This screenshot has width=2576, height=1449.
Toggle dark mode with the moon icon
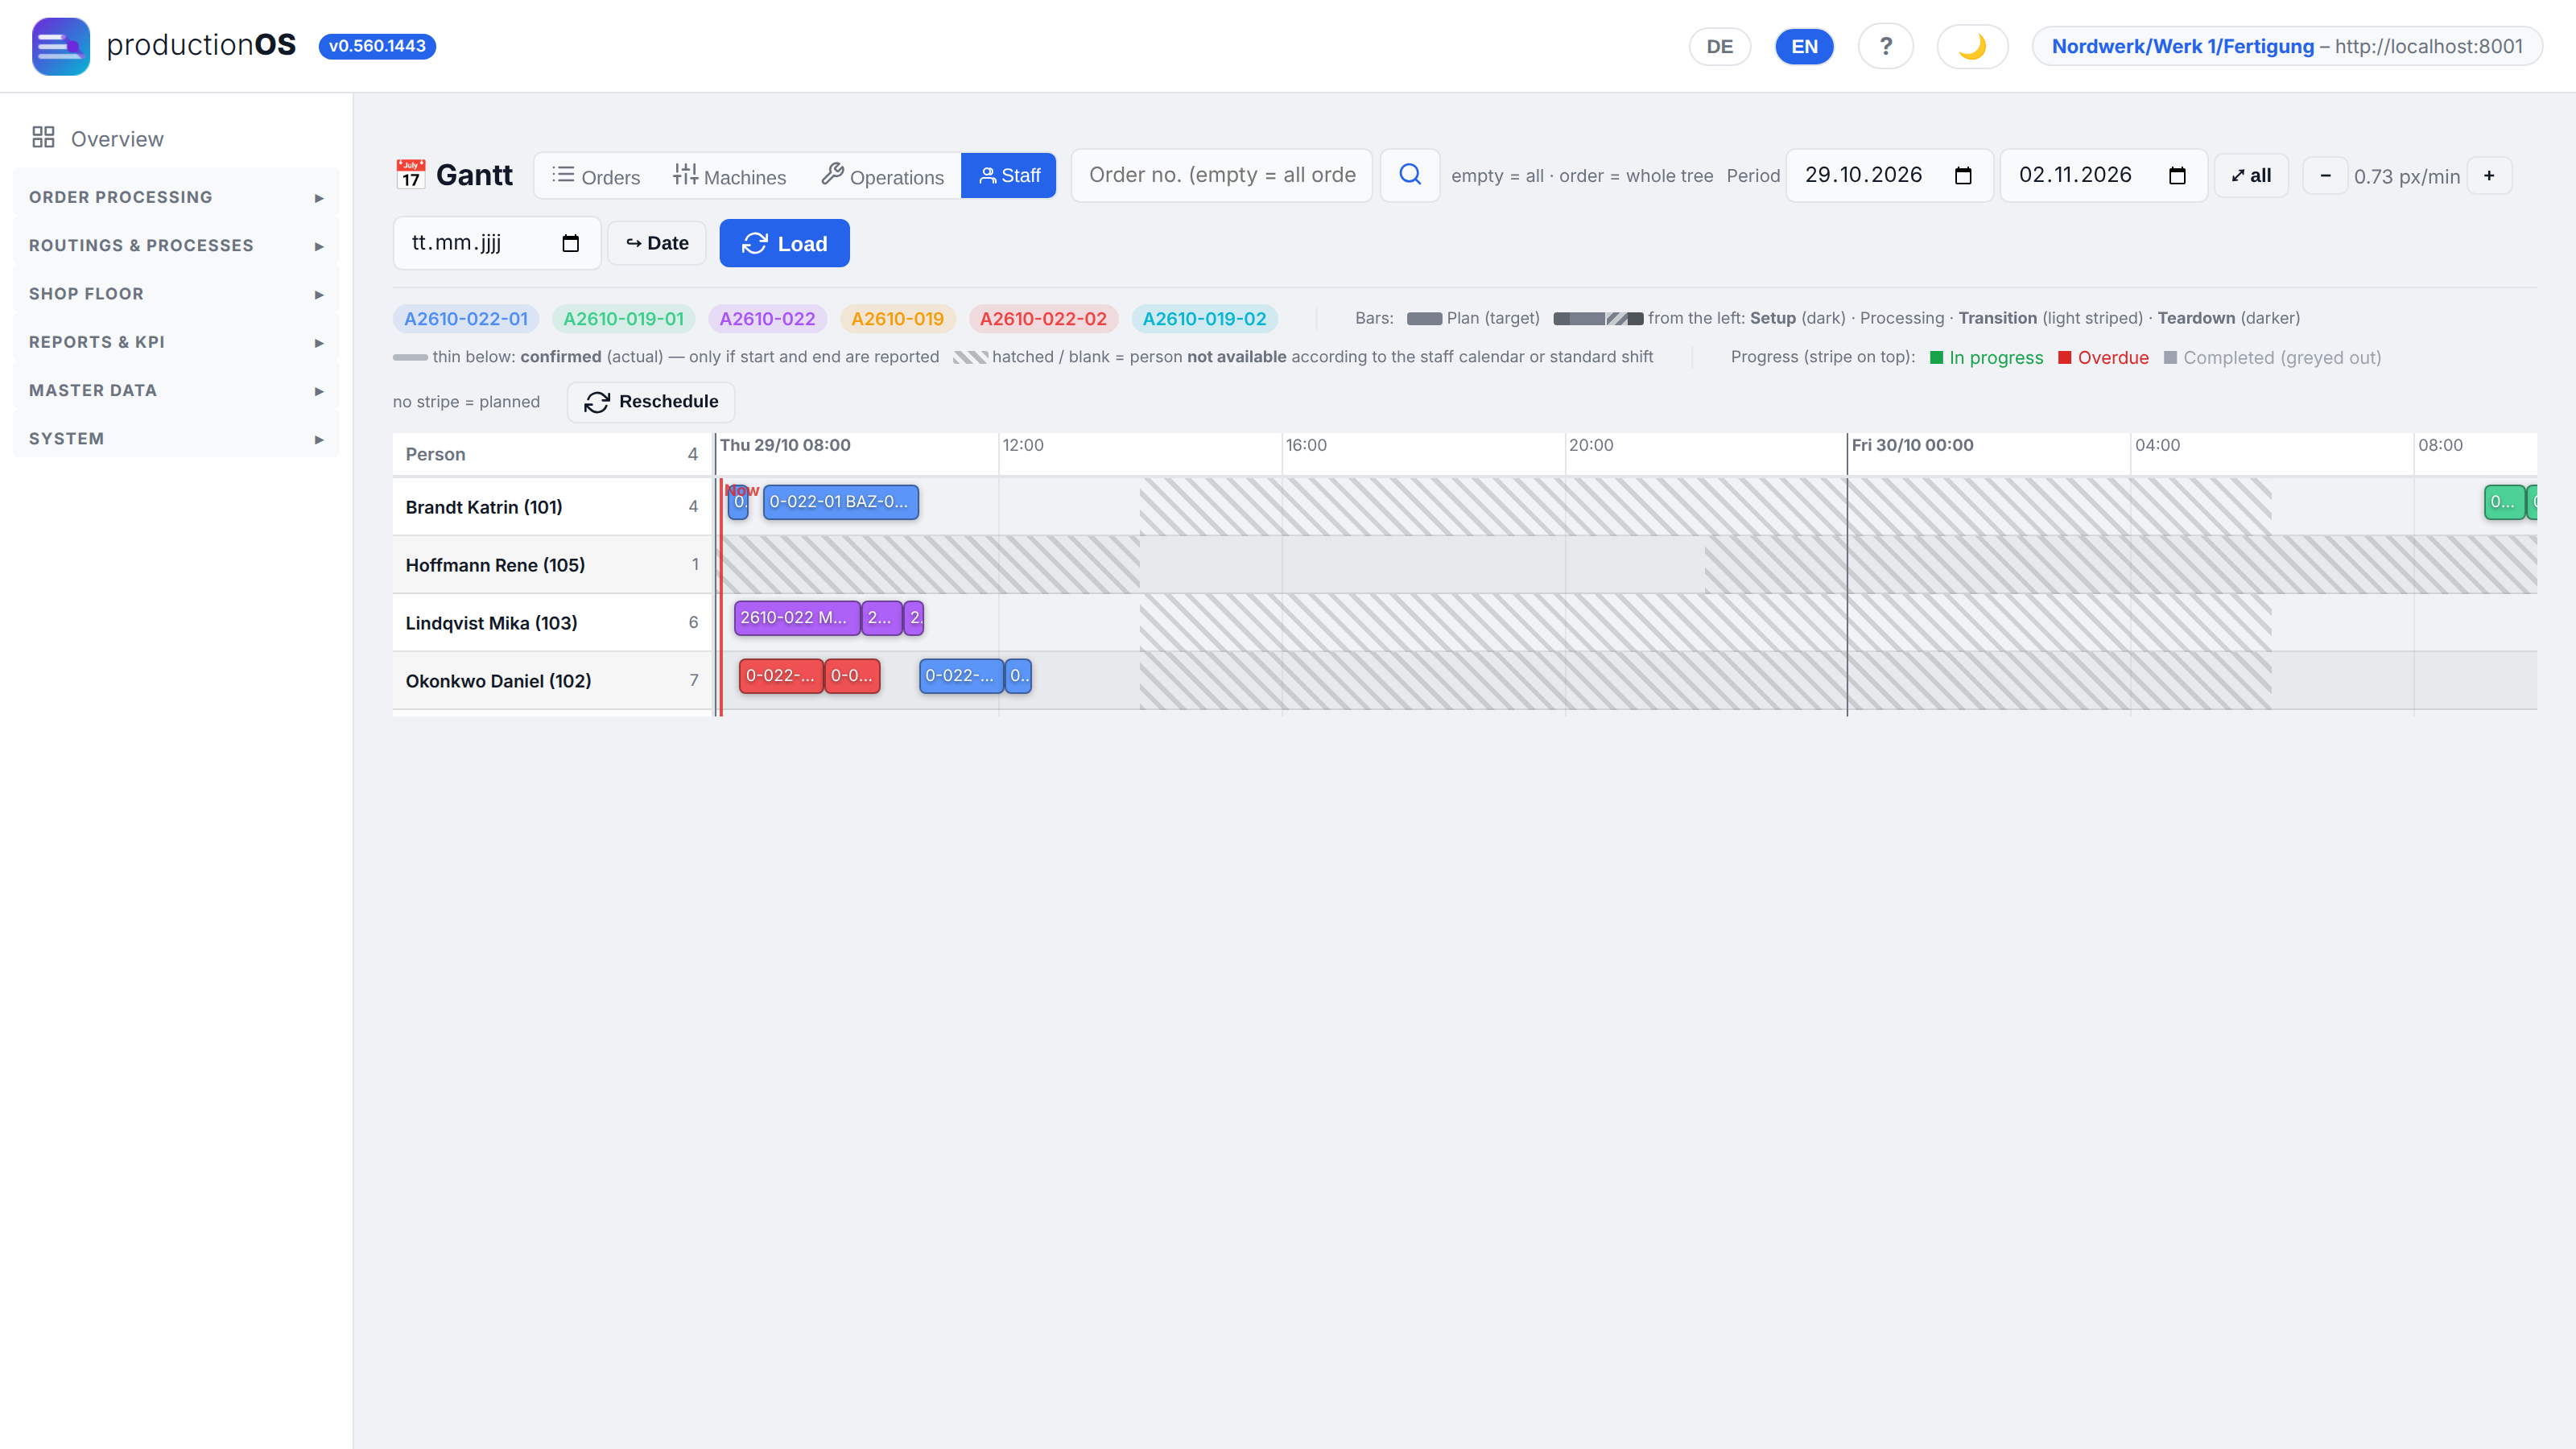1972,46
